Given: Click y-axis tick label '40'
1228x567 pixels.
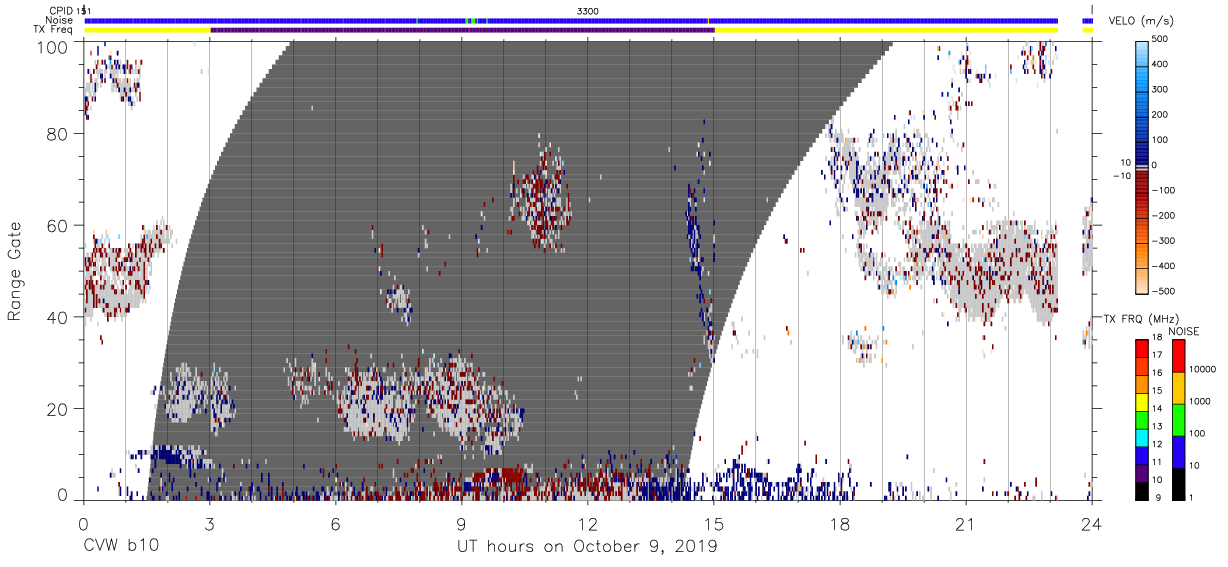Looking at the screenshot, I should pos(56,317).
